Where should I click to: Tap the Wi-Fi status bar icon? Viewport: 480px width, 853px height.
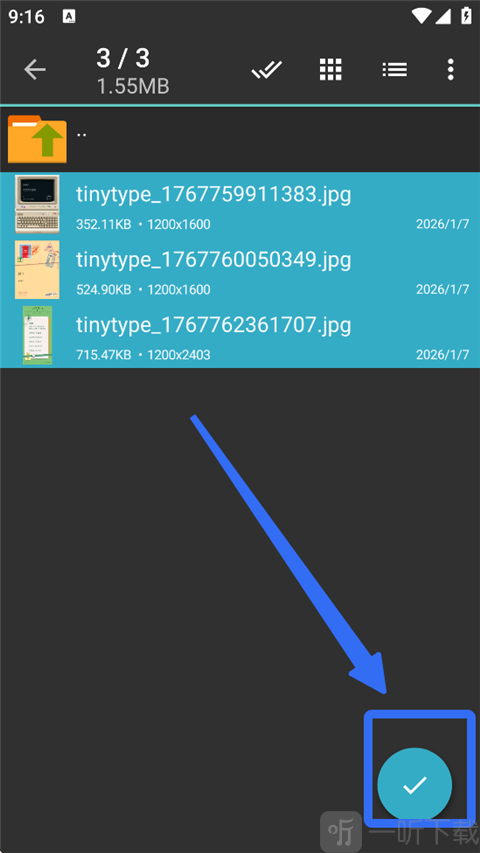point(421,16)
